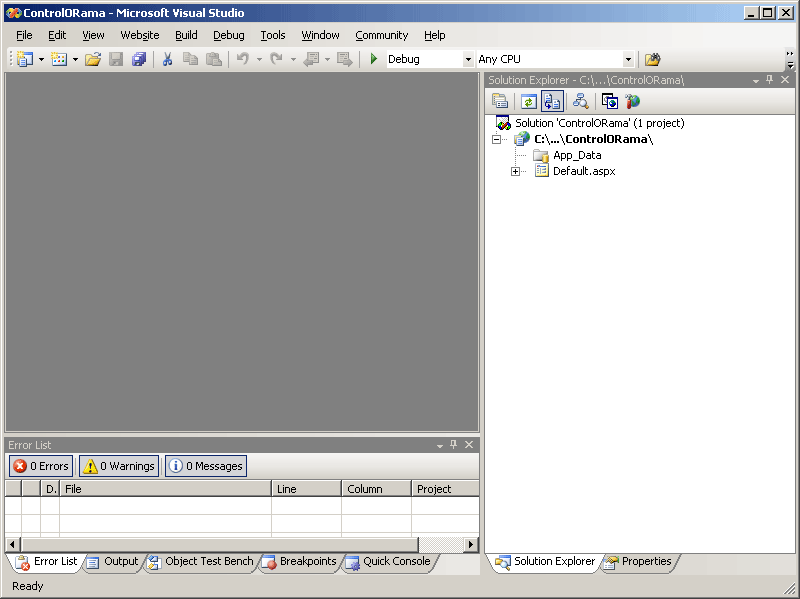The height and width of the screenshot is (599, 800).
Task: Click the Open File folder icon
Action: [93, 60]
